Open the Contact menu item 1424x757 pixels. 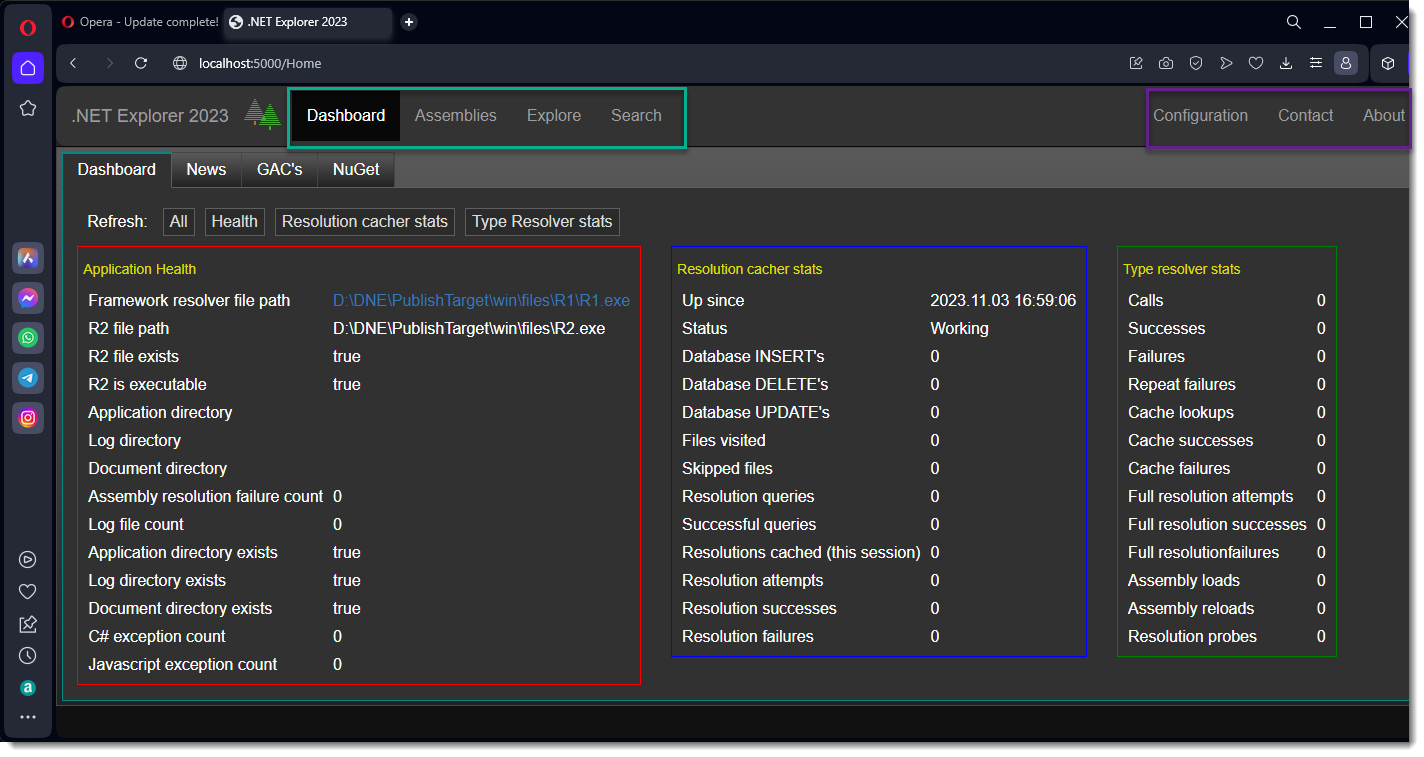tap(1305, 116)
